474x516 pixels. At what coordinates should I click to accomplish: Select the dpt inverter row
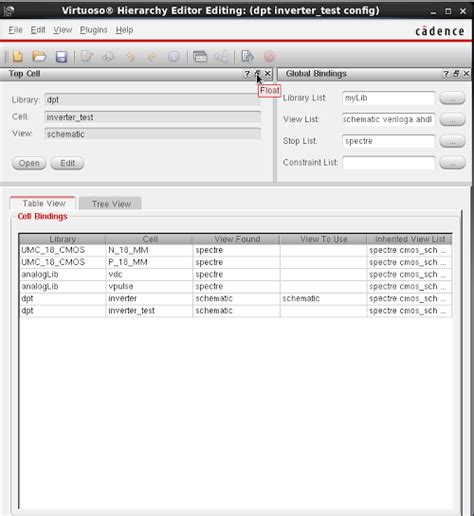235,298
